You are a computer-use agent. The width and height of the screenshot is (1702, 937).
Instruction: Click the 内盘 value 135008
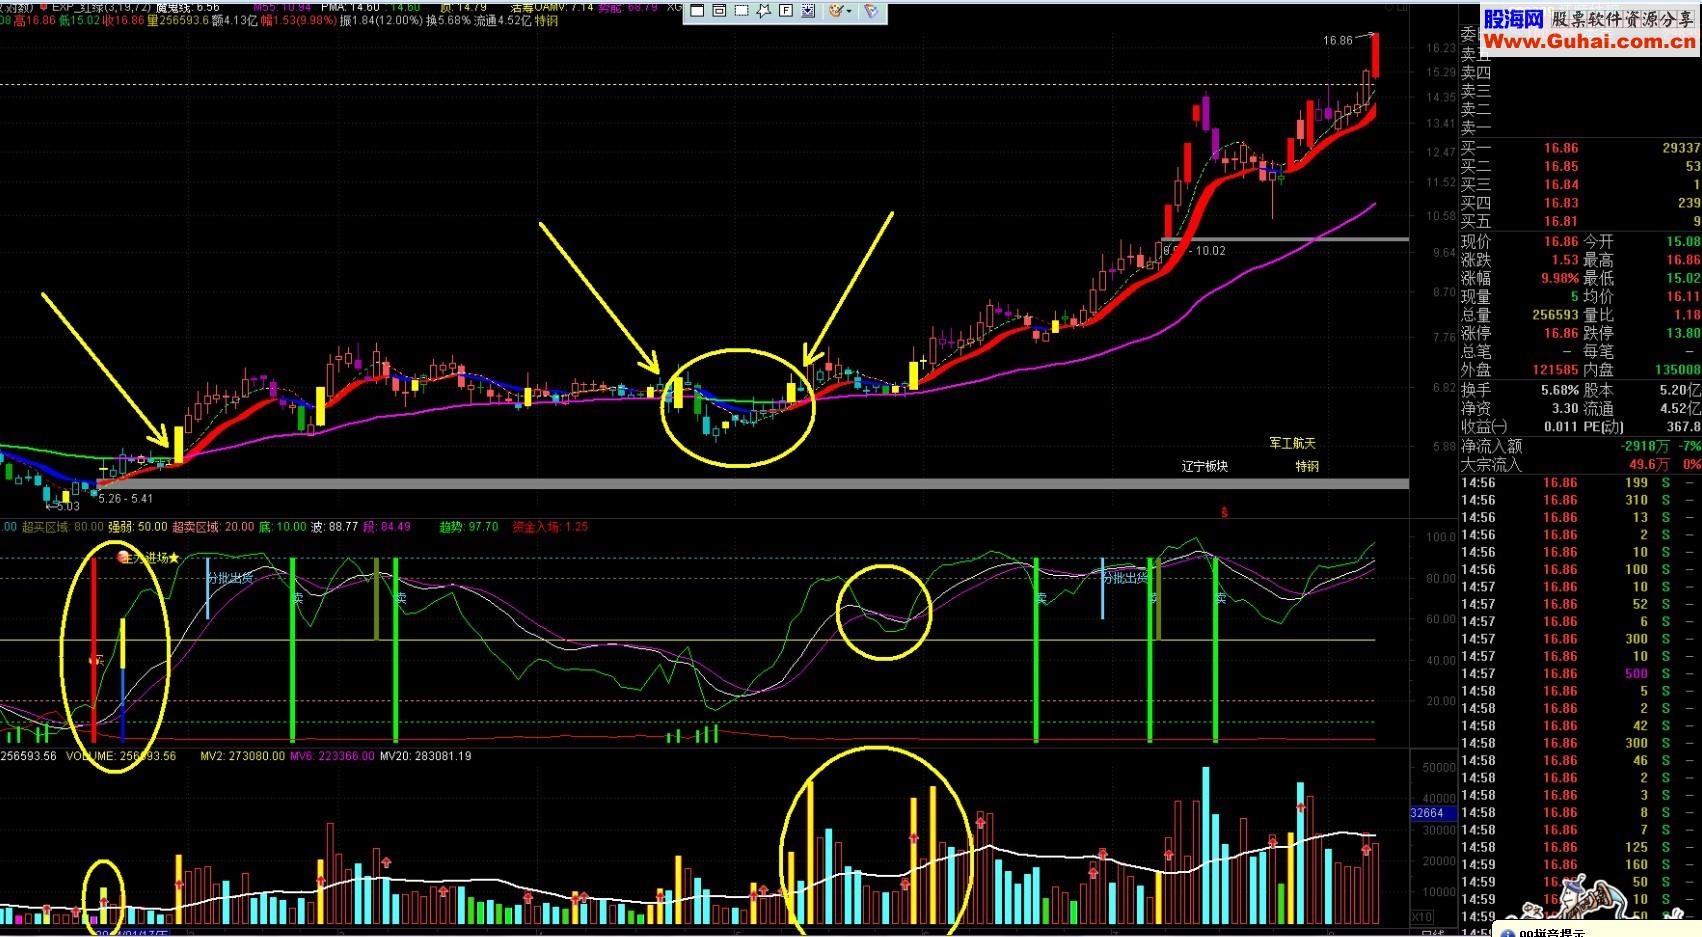[x=1677, y=370]
